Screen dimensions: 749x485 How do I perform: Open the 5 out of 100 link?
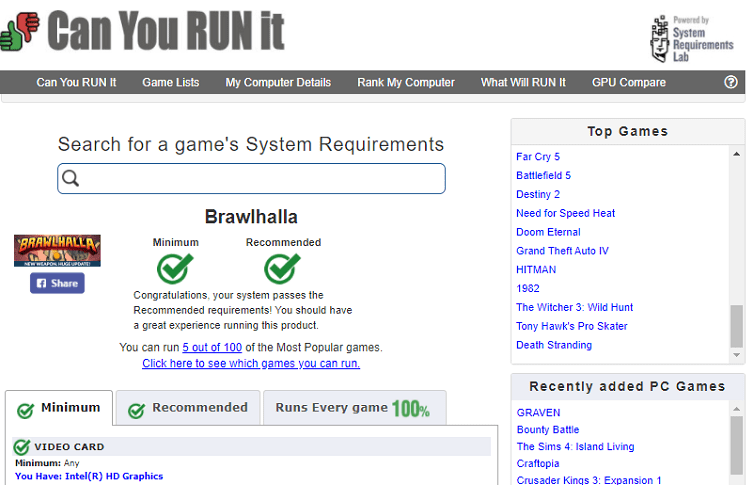tap(212, 347)
